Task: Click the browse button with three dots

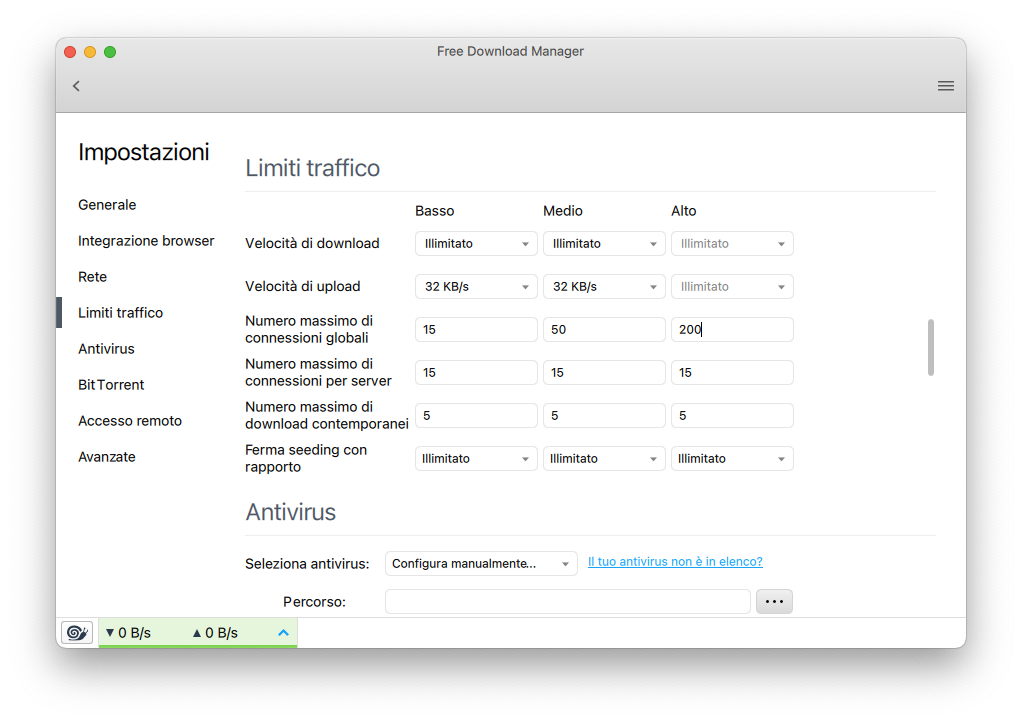Action: (x=774, y=601)
